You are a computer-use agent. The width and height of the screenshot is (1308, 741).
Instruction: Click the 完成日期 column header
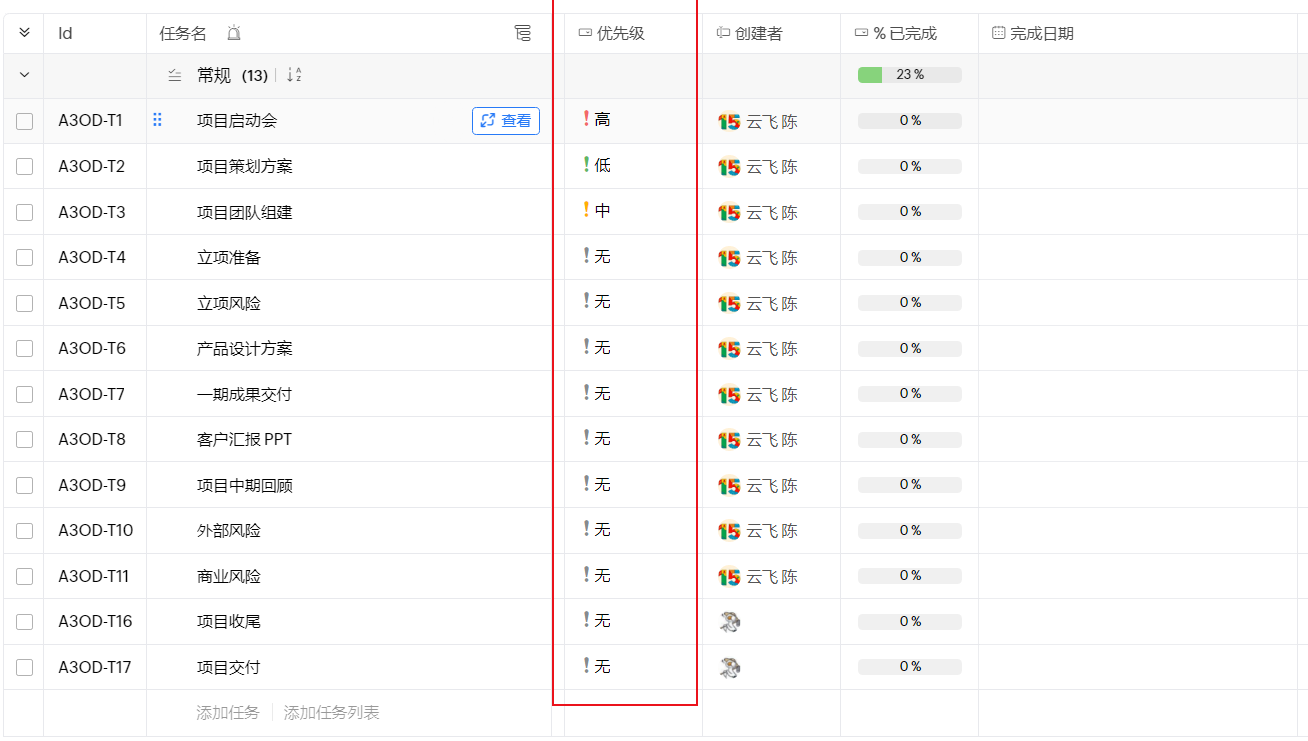tap(1041, 33)
